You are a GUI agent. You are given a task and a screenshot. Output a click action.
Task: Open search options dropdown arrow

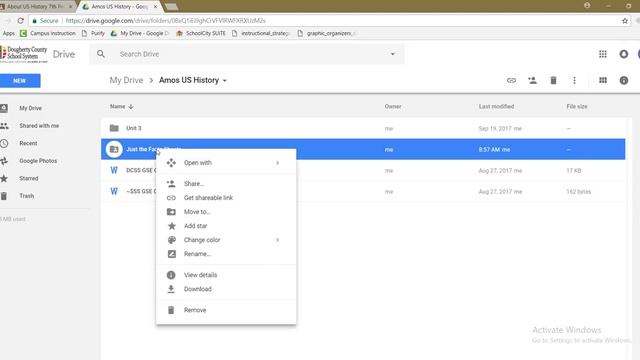click(x=393, y=54)
